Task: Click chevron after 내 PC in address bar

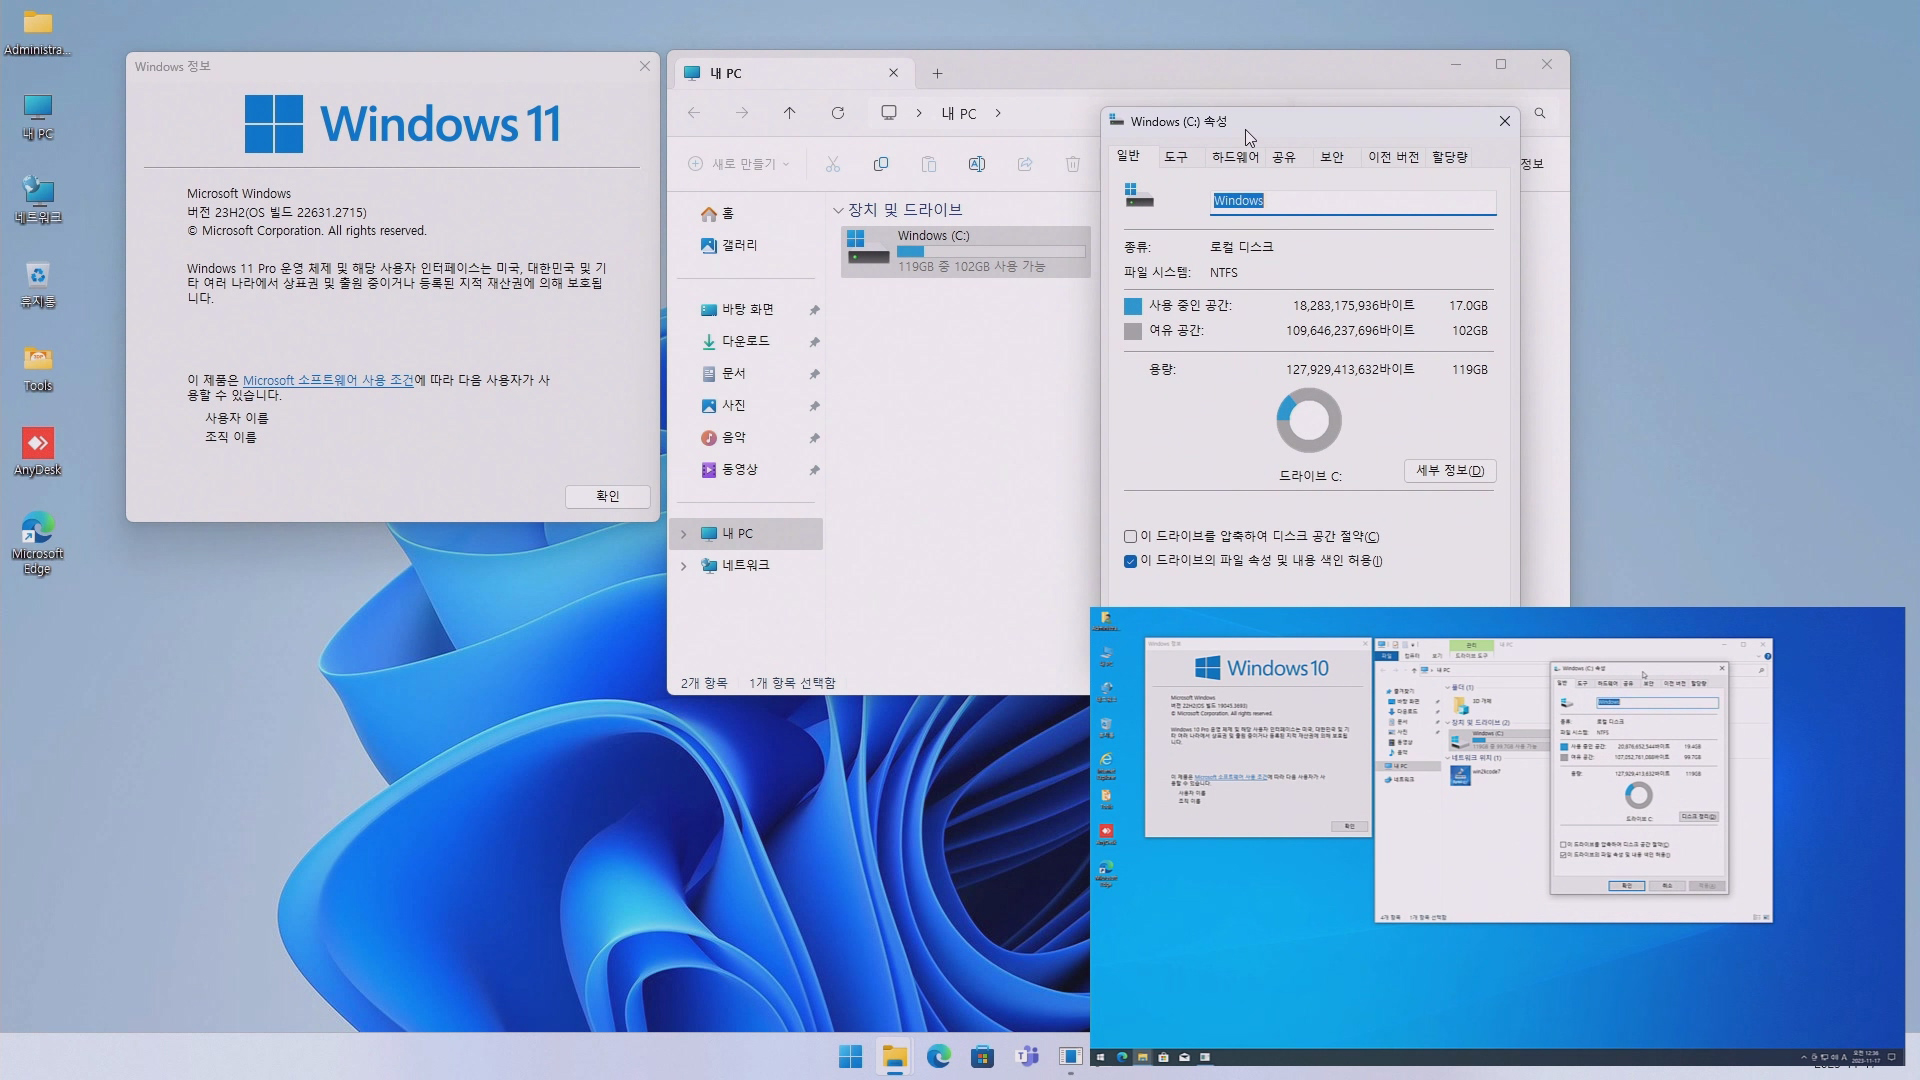Action: coord(998,113)
